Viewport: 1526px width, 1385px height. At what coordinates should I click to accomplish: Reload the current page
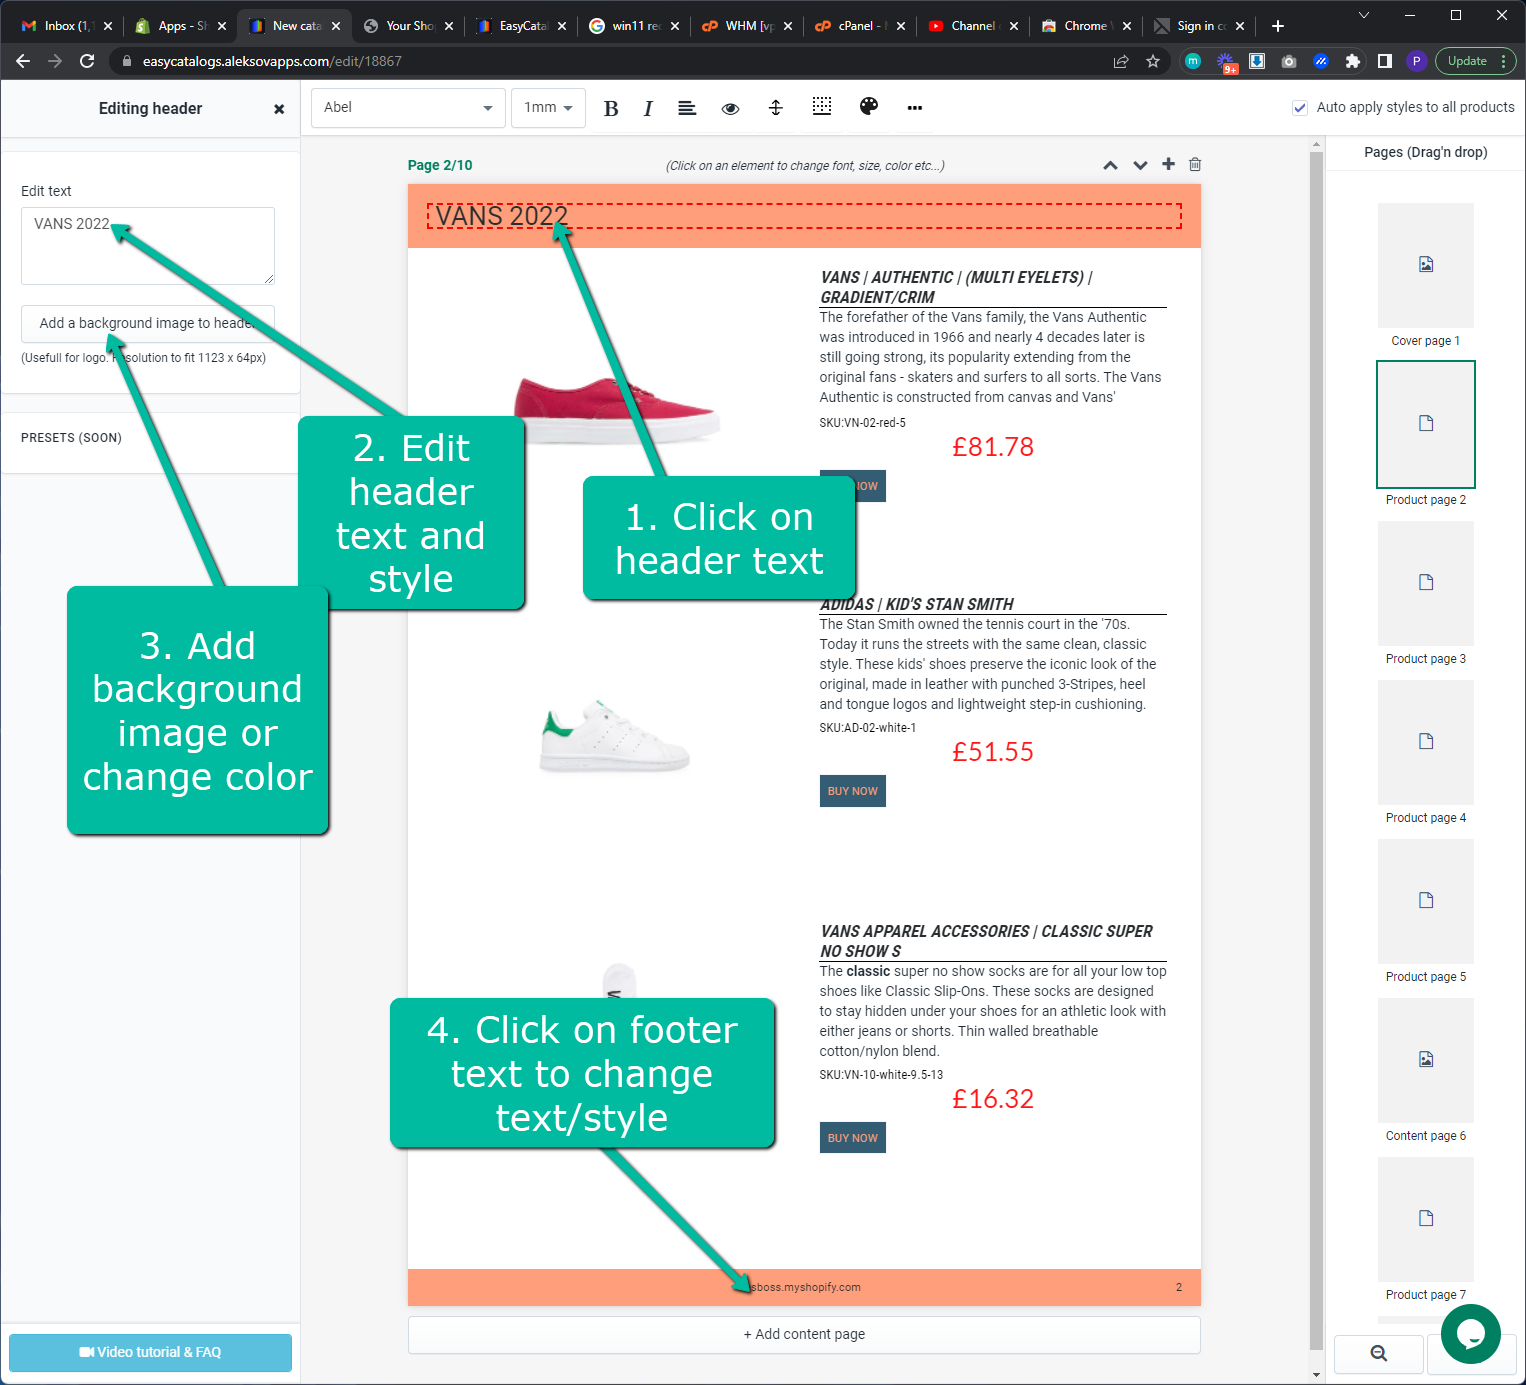(x=87, y=61)
